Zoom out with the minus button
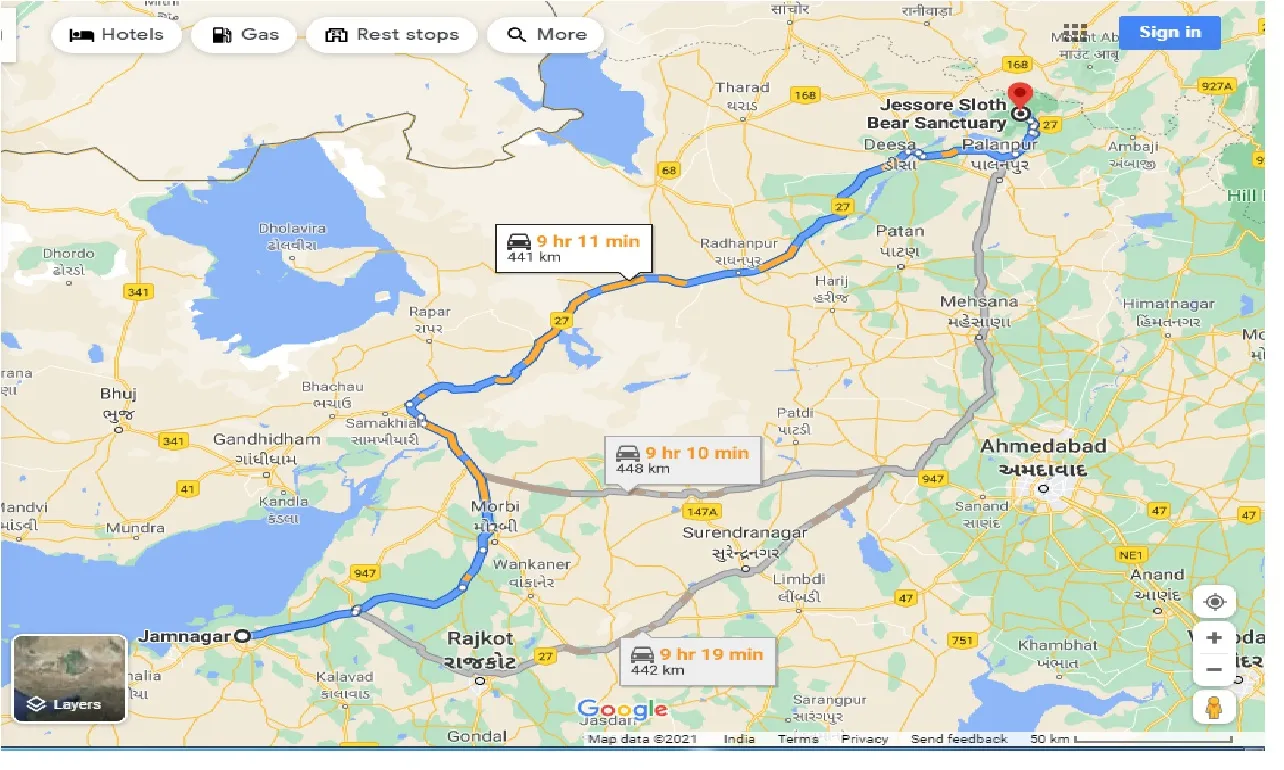This screenshot has height=770, width=1284. point(1214,670)
